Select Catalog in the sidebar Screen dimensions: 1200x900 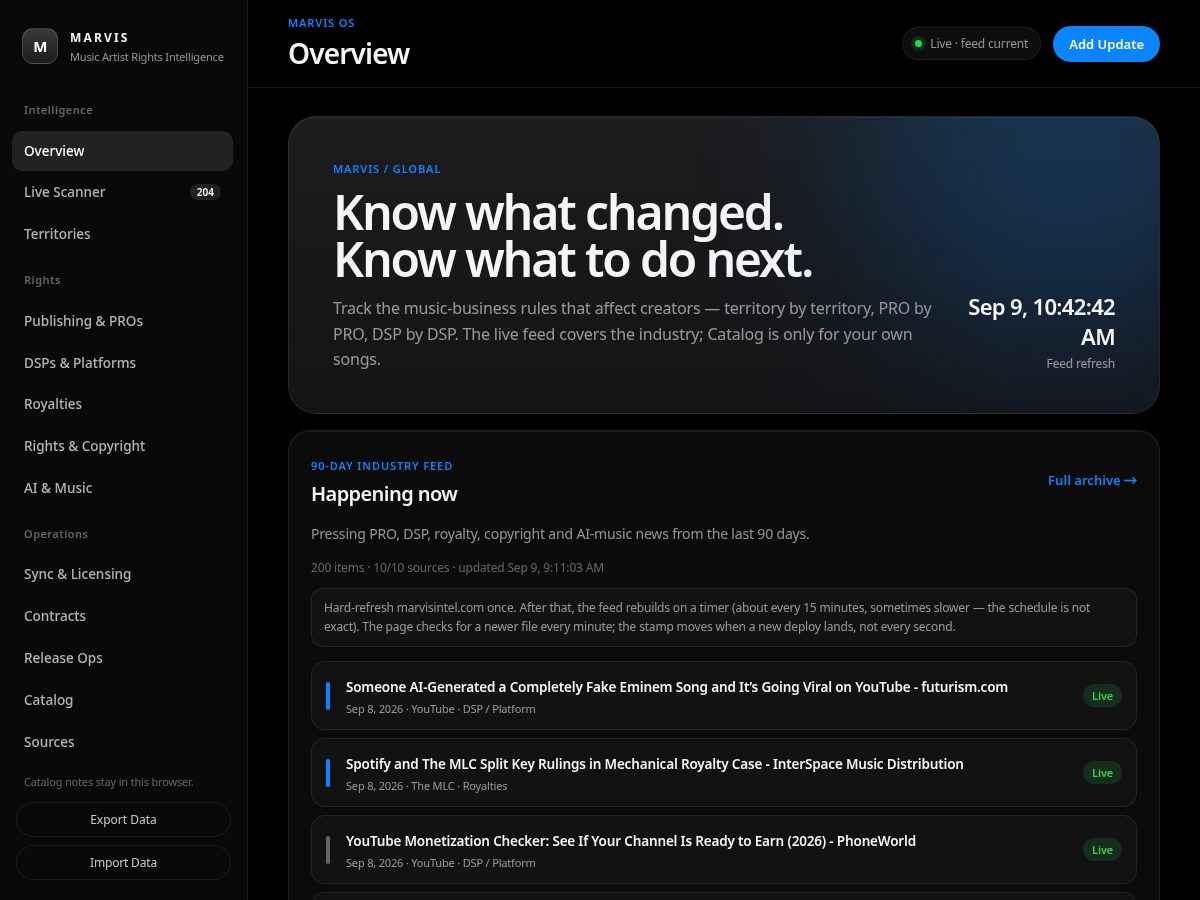point(122,700)
